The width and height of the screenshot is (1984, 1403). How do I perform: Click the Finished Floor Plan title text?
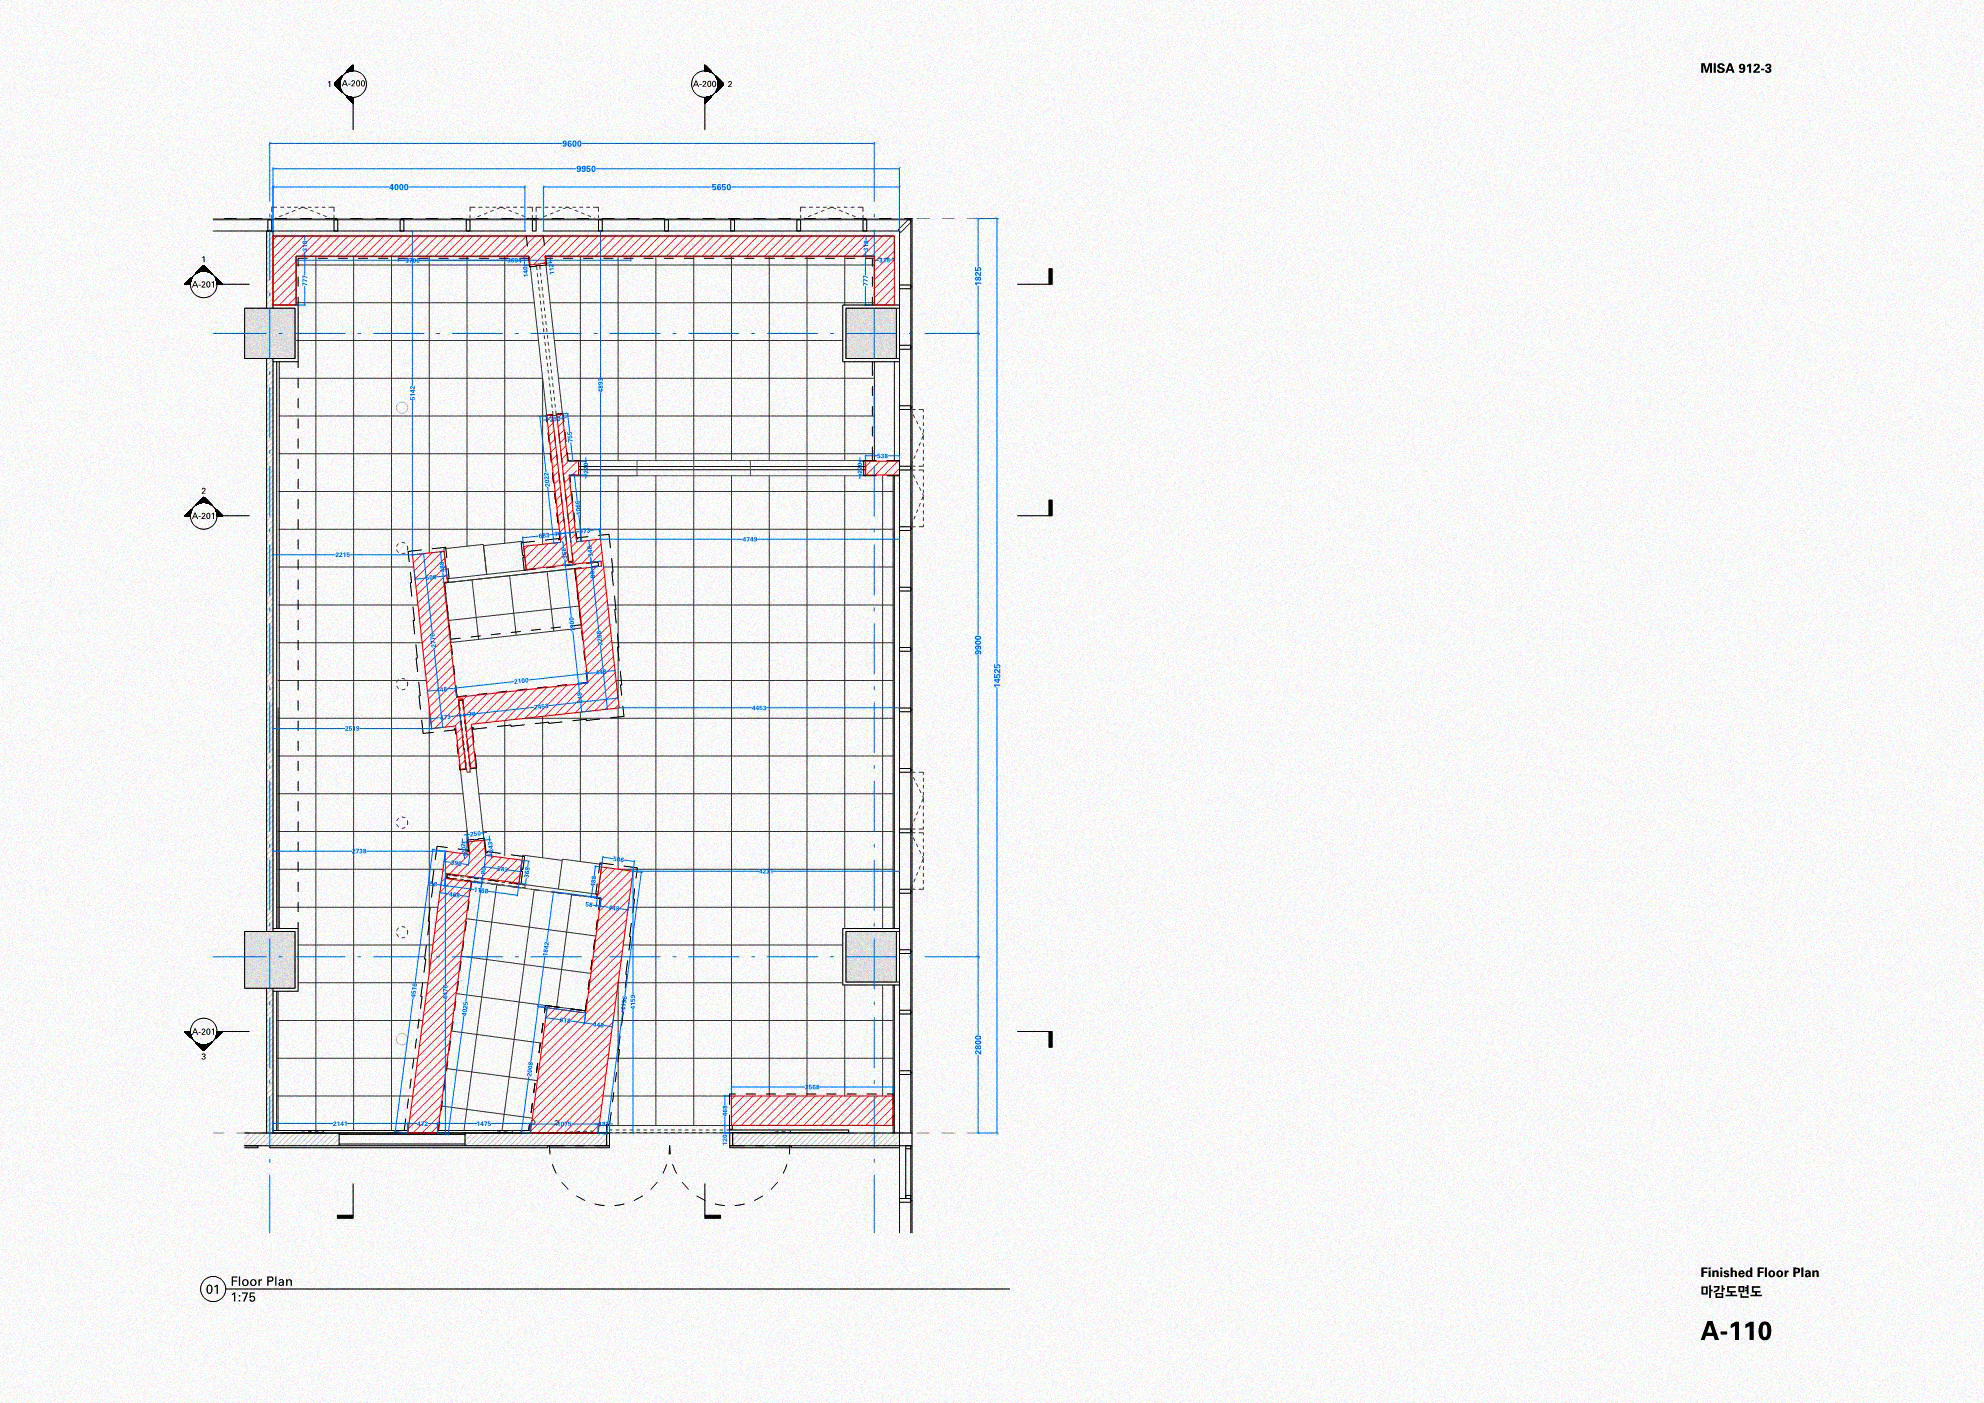tap(1759, 1272)
